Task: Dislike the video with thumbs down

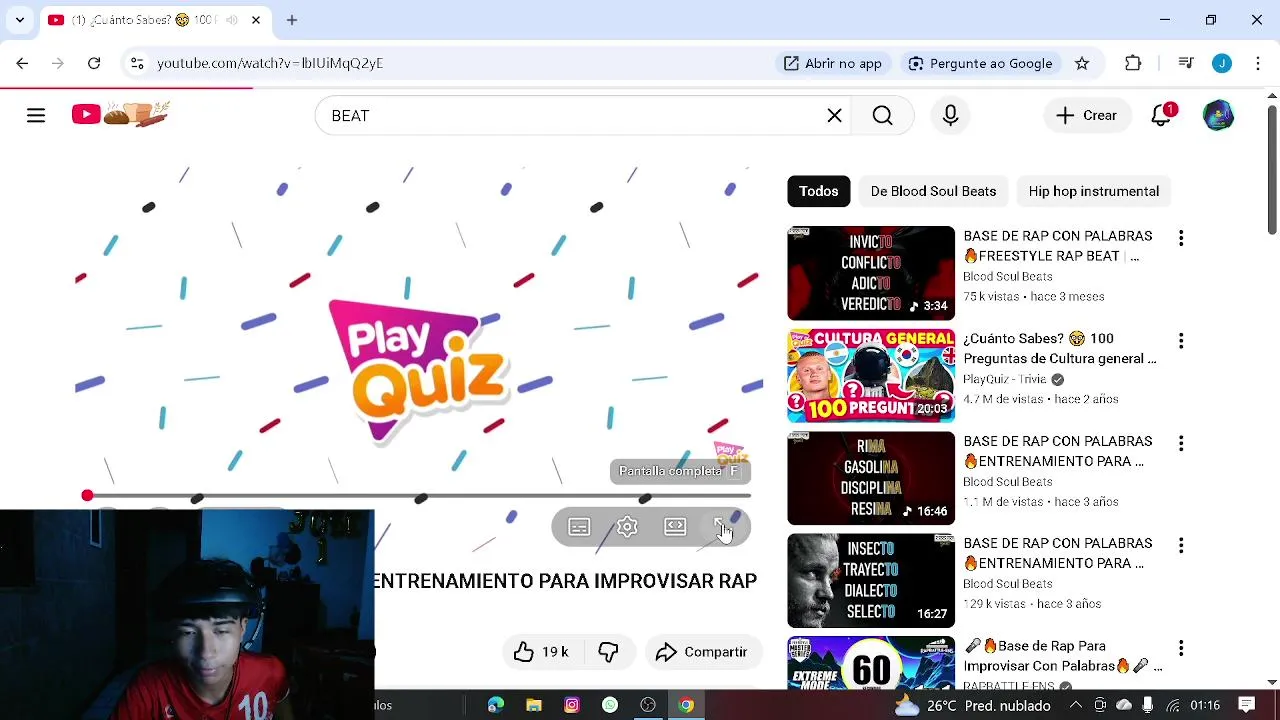Action: (608, 652)
